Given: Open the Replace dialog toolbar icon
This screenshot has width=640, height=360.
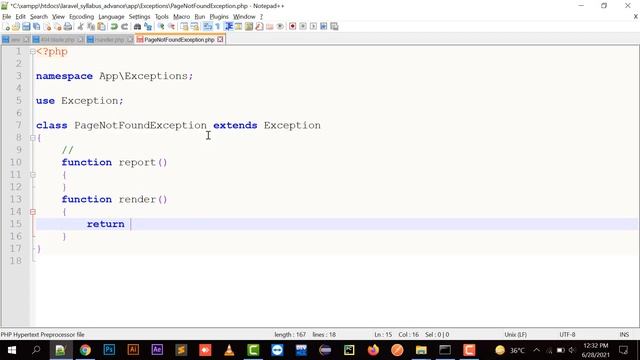Looking at the screenshot, I should (x=148, y=27).
